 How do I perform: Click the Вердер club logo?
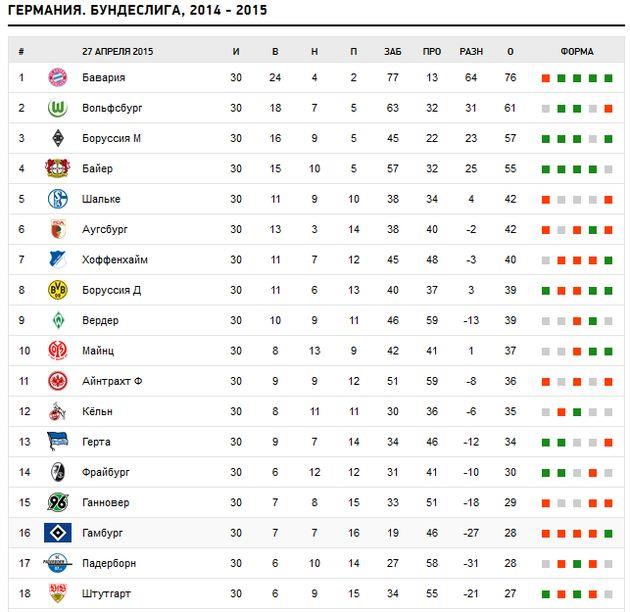(x=57, y=320)
